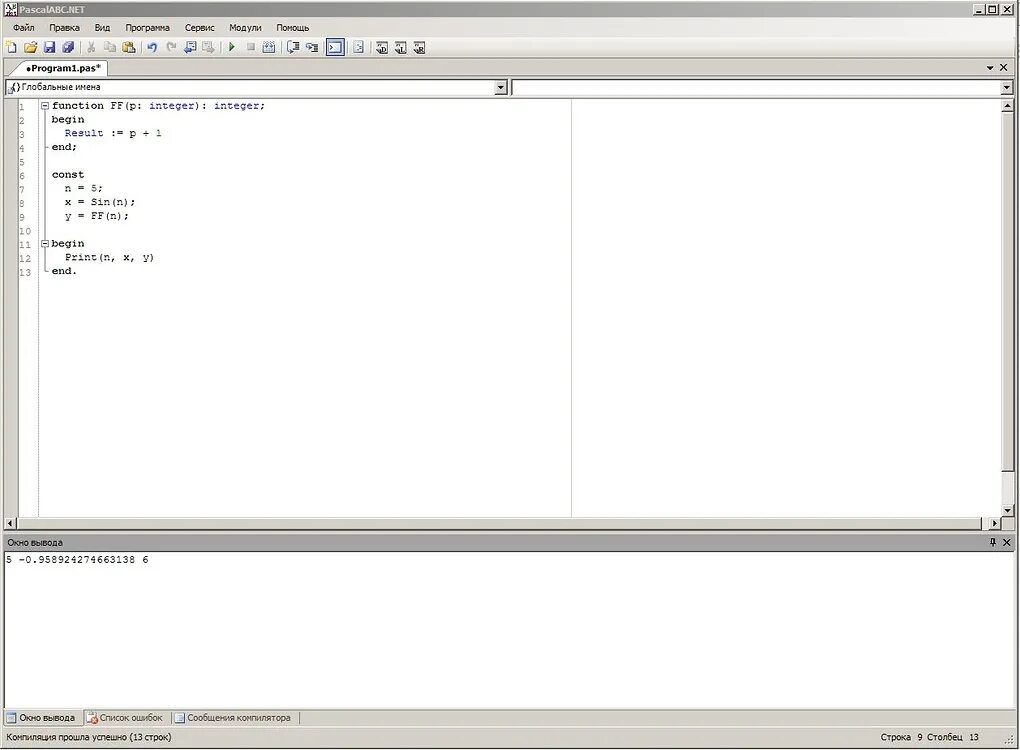Step into the function in debugger

312,47
